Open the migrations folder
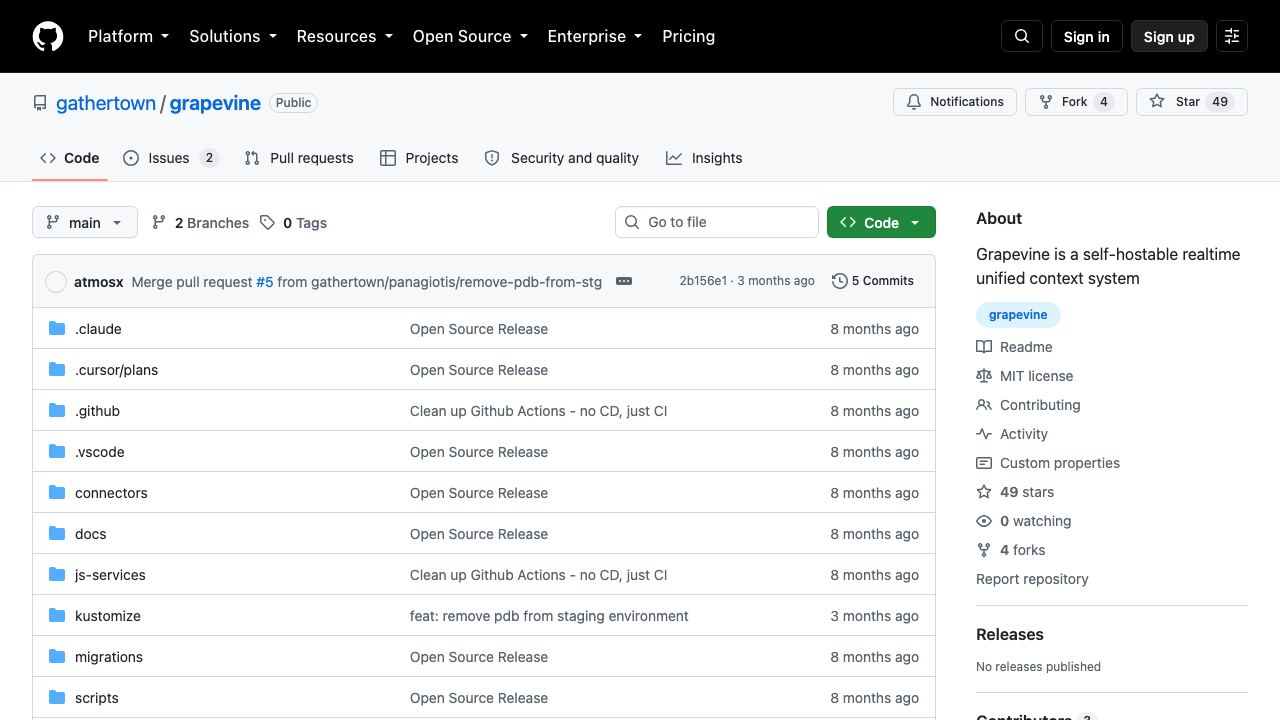 [x=109, y=657]
